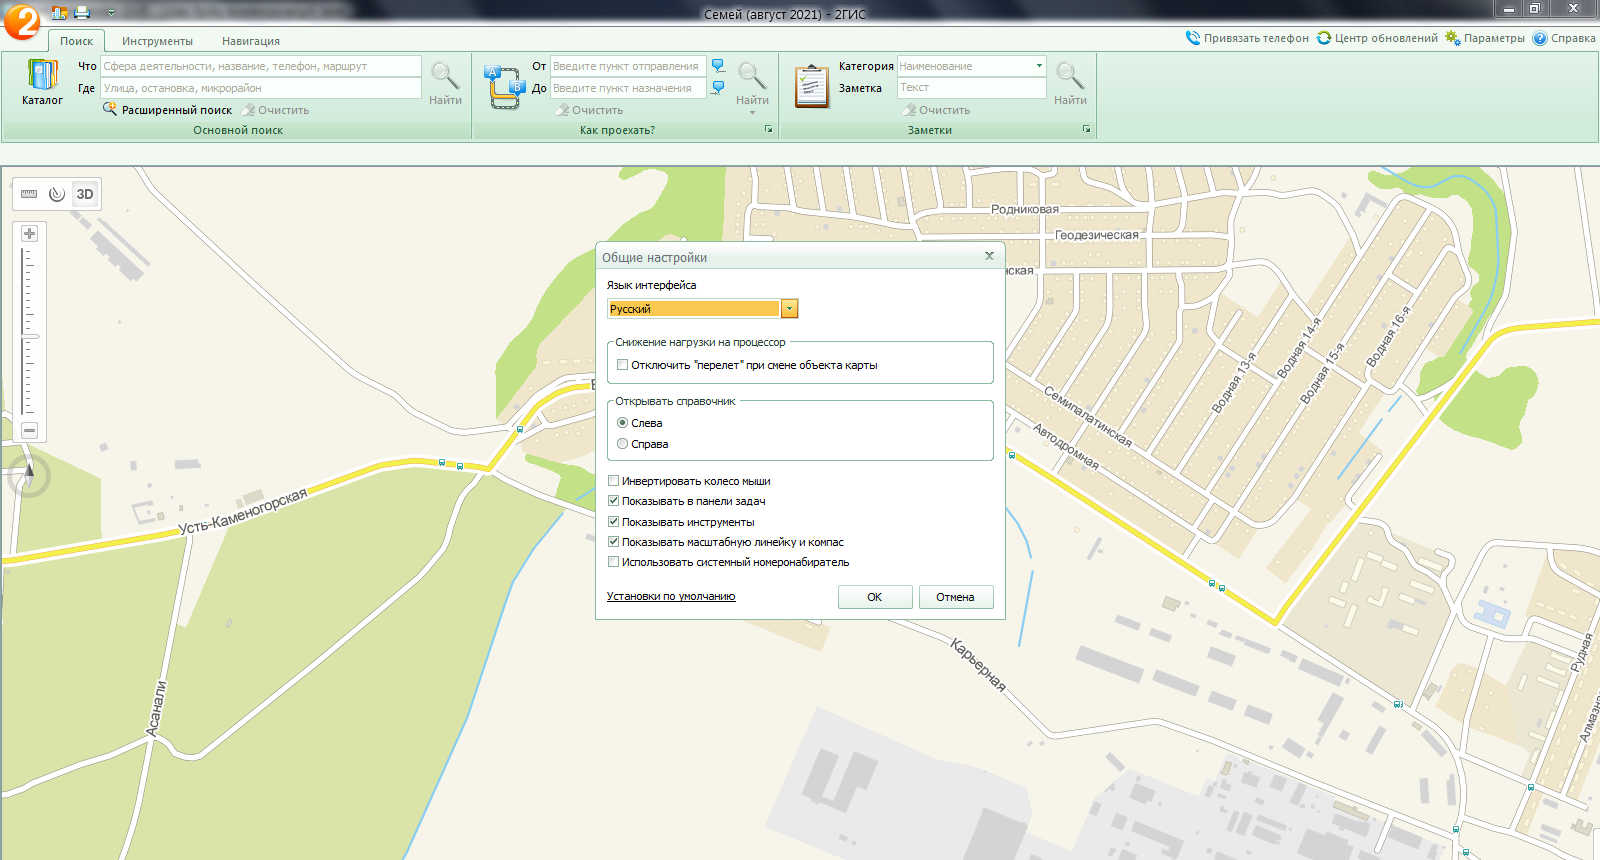This screenshot has height=860, width=1600.
Task: Pick departure point on map icon
Action: click(x=718, y=66)
